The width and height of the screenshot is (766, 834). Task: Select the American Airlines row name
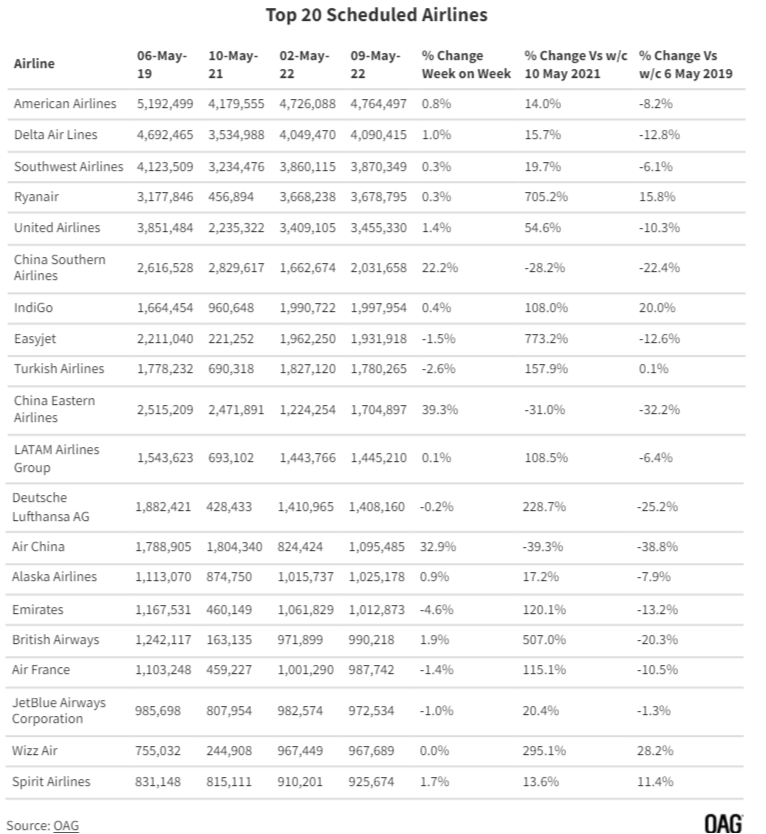coord(65,104)
